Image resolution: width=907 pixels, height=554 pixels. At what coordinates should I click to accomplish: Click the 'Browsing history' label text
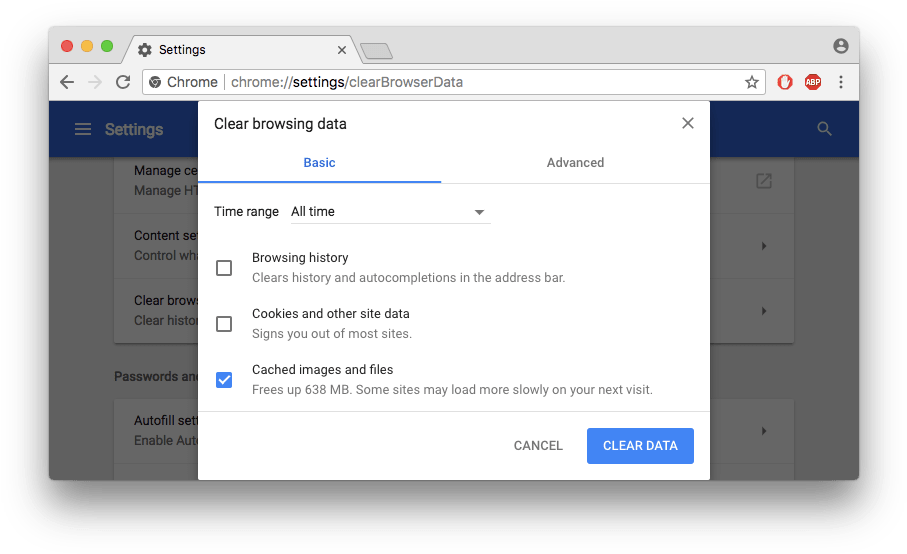(x=300, y=257)
